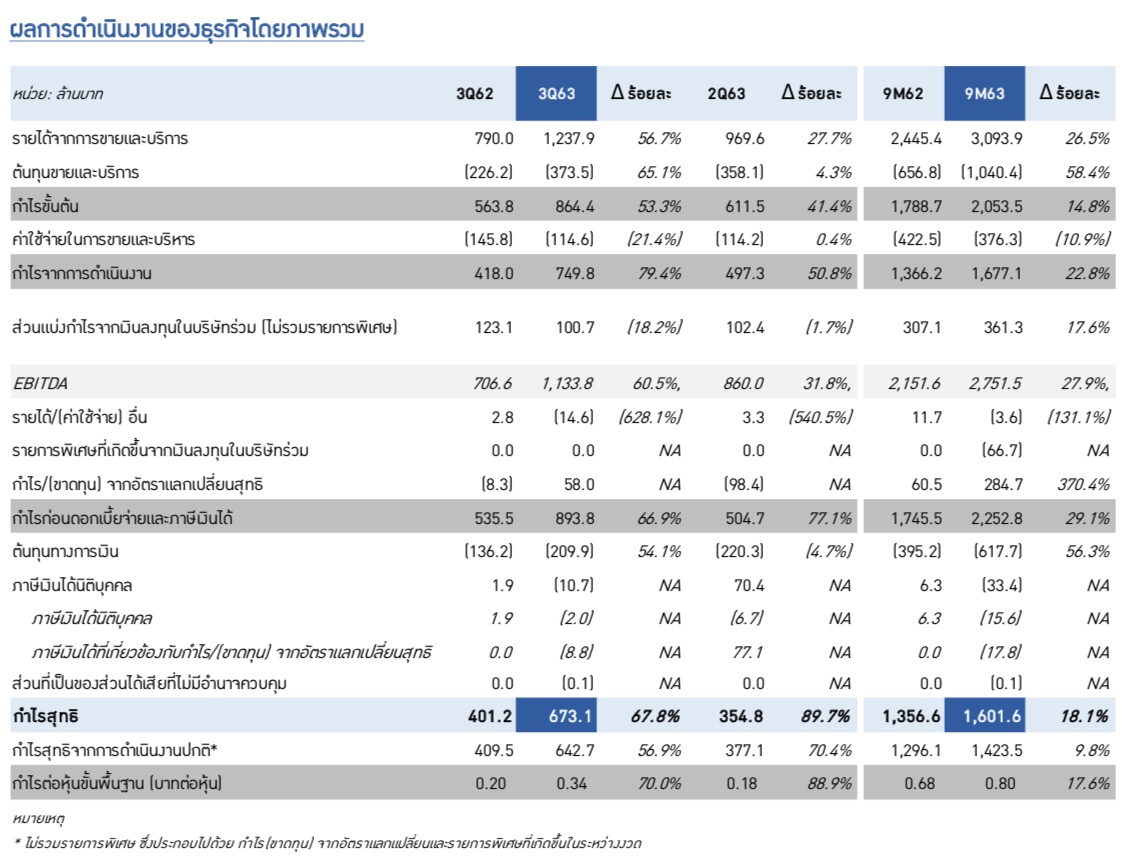Select the highlighted 9M63 column header

(x=984, y=94)
